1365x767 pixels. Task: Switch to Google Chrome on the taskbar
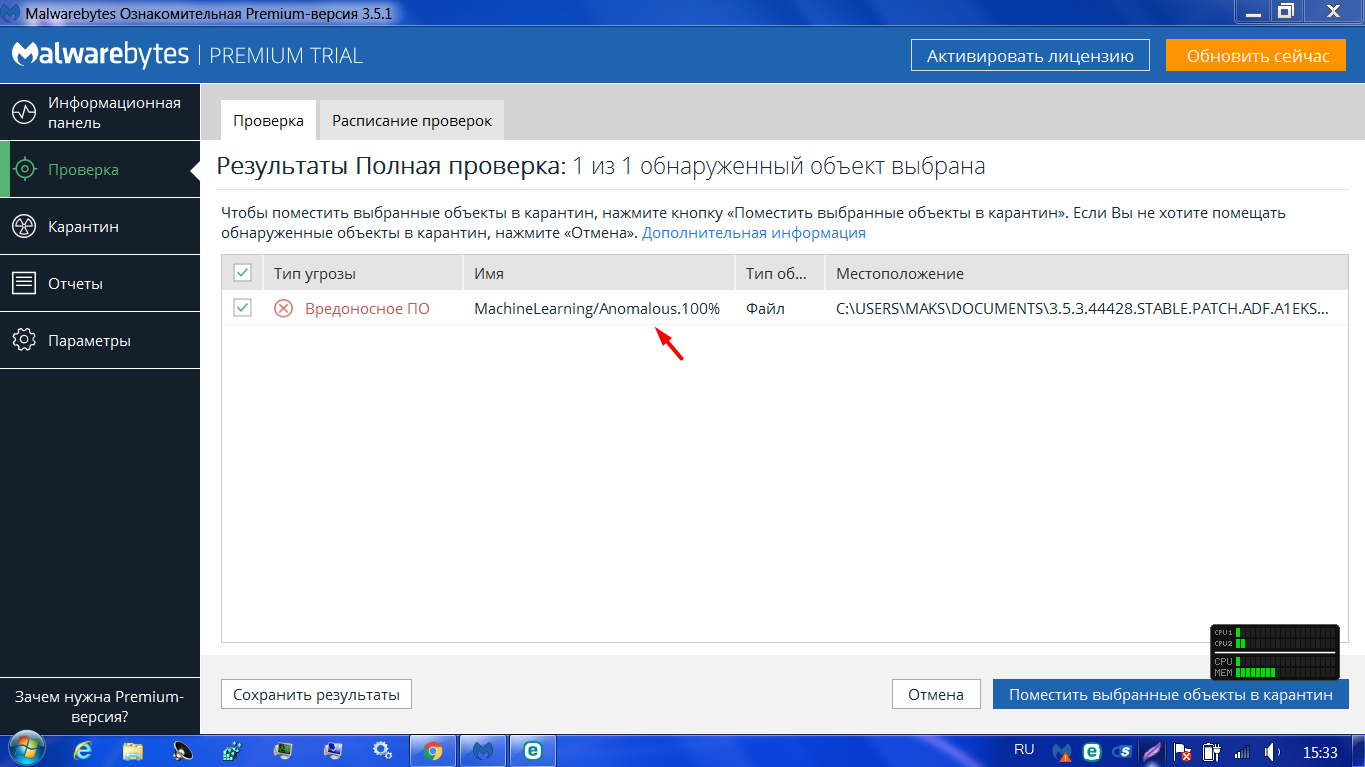coord(433,750)
